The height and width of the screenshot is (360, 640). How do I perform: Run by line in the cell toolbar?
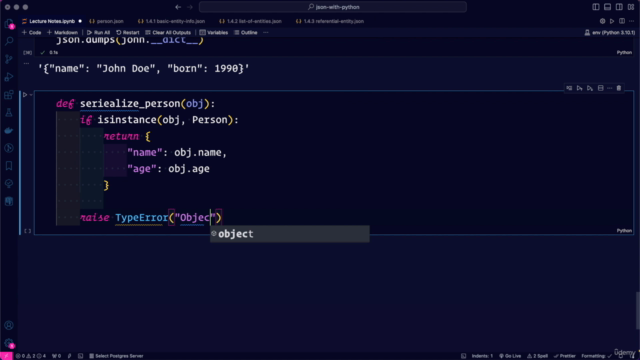pyautogui.click(x=569, y=88)
